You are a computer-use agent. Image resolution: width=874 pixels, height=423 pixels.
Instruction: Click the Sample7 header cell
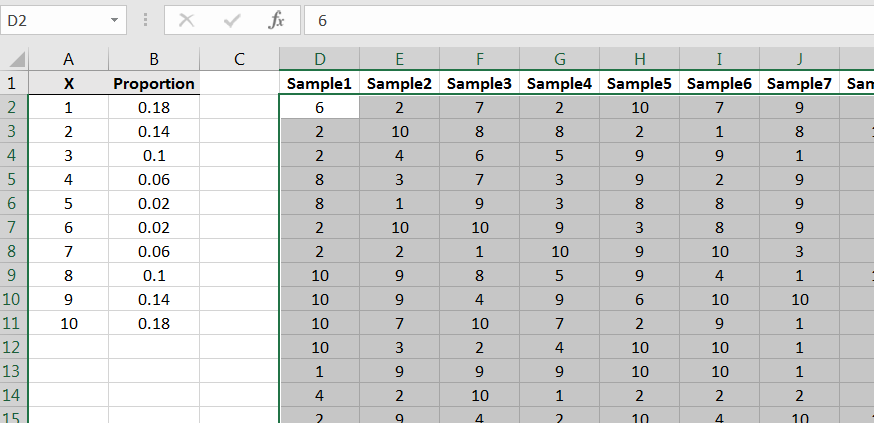(799, 84)
